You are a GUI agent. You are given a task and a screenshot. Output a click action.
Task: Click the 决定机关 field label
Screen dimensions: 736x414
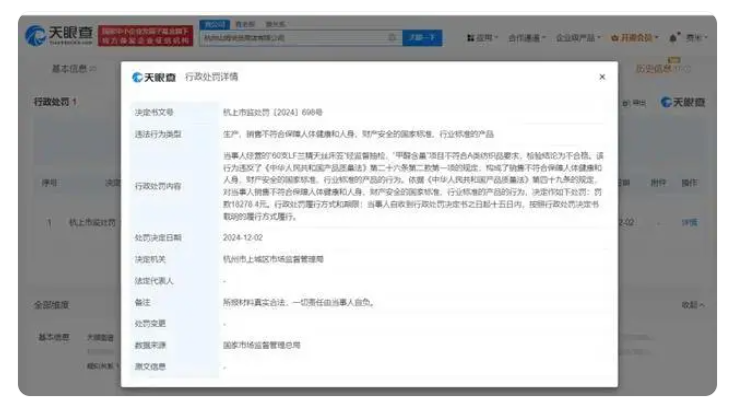(x=150, y=259)
